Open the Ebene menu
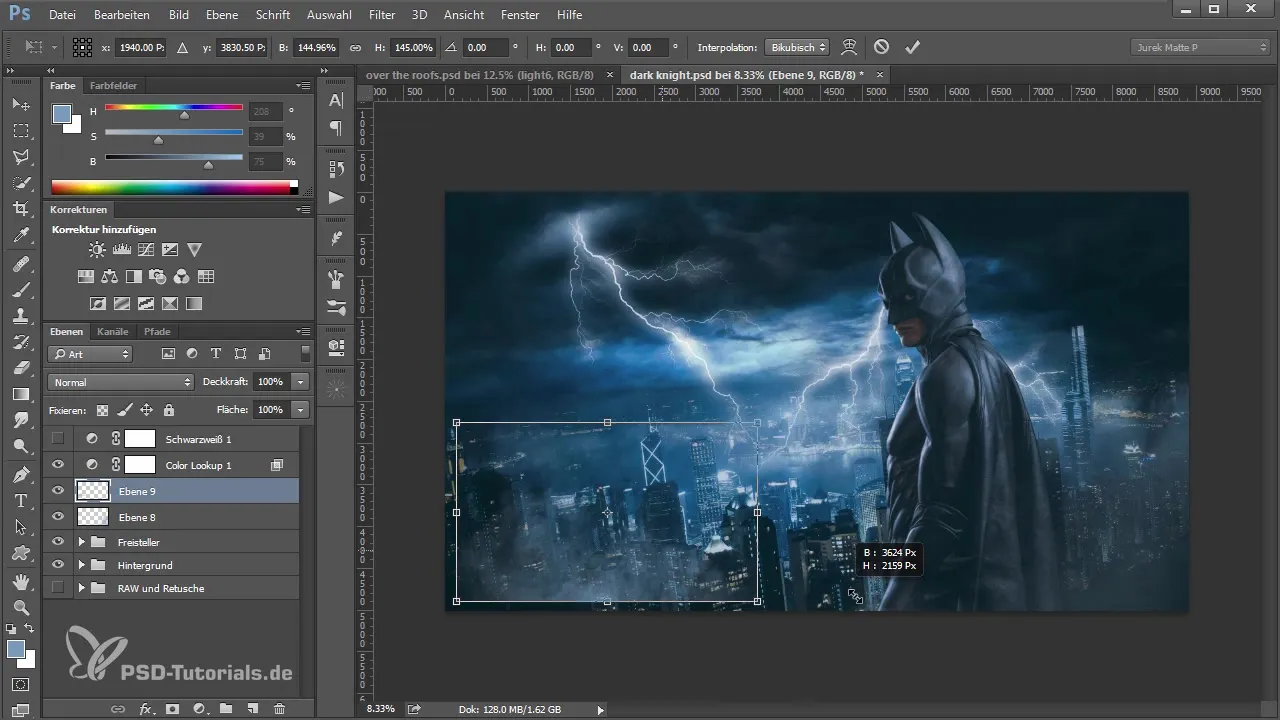Viewport: 1280px width, 720px height. pos(222,15)
